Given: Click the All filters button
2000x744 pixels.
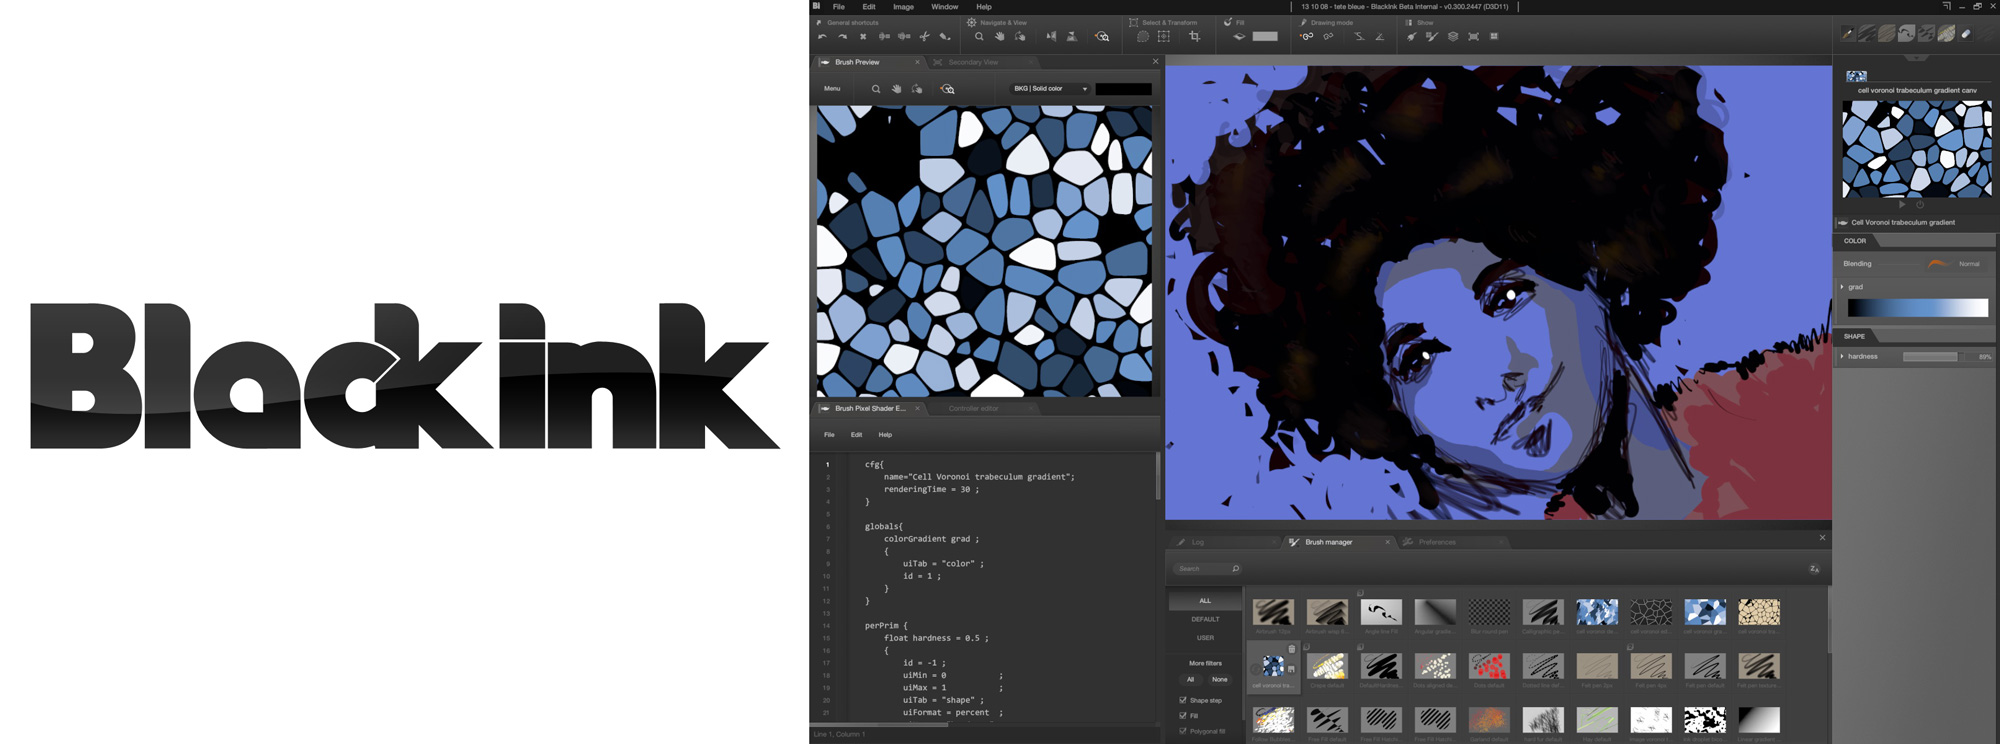Looking at the screenshot, I should (x=1190, y=679).
